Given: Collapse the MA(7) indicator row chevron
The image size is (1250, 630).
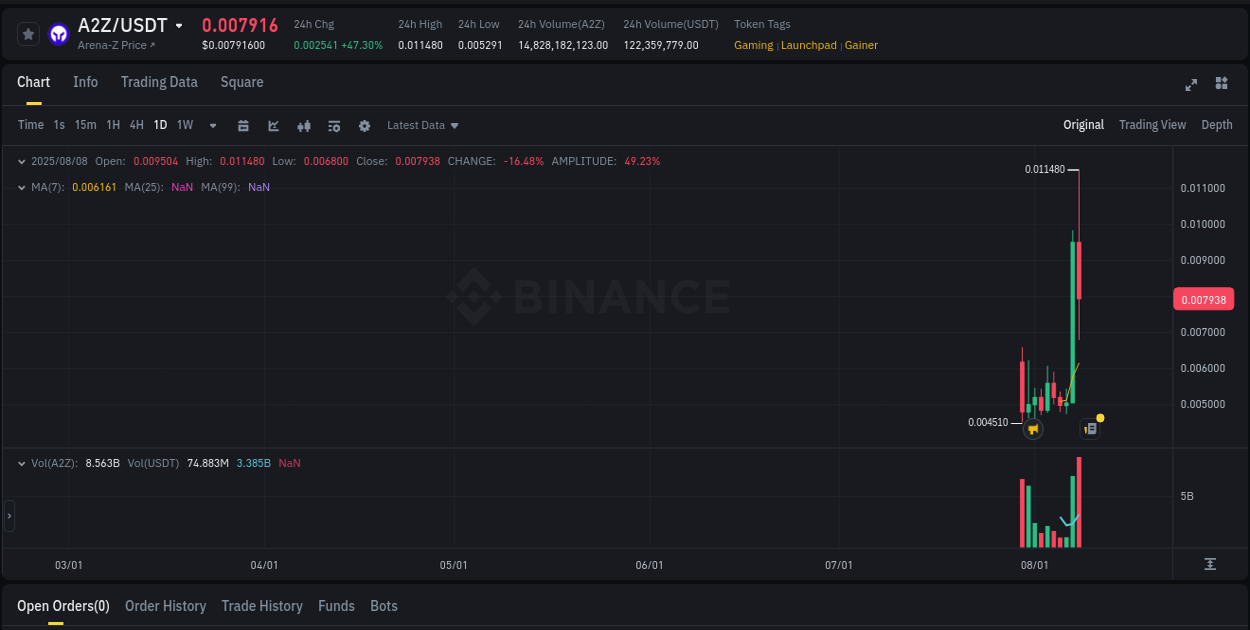Looking at the screenshot, I should point(21,187).
